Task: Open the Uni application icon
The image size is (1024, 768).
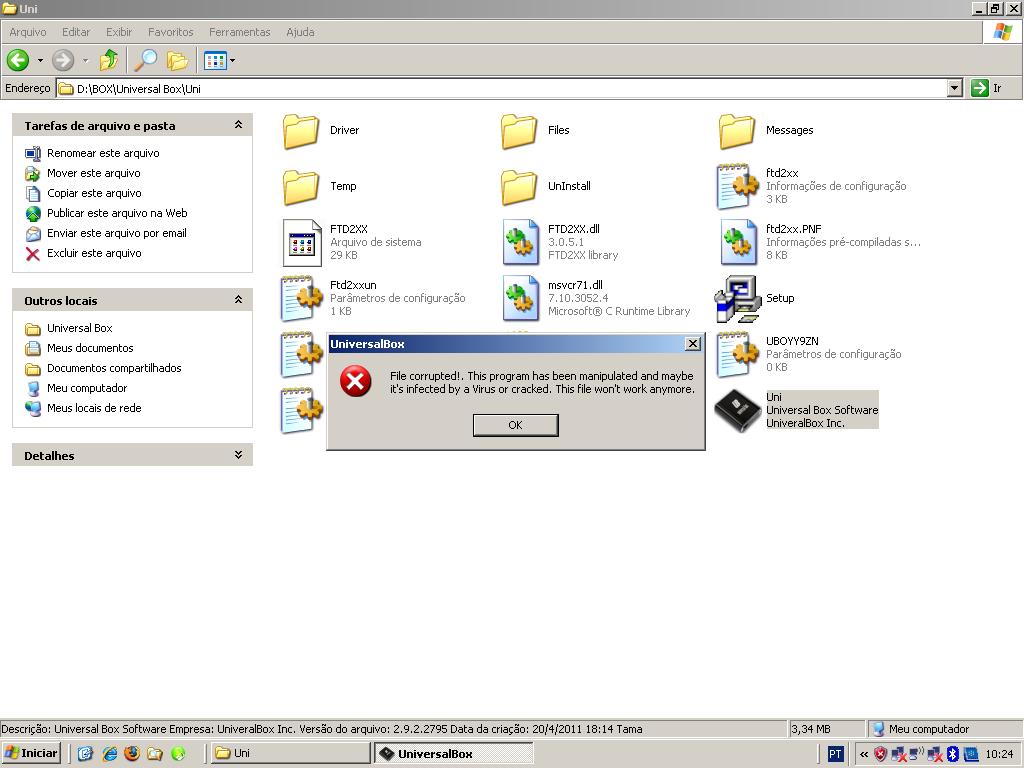Action: 738,410
